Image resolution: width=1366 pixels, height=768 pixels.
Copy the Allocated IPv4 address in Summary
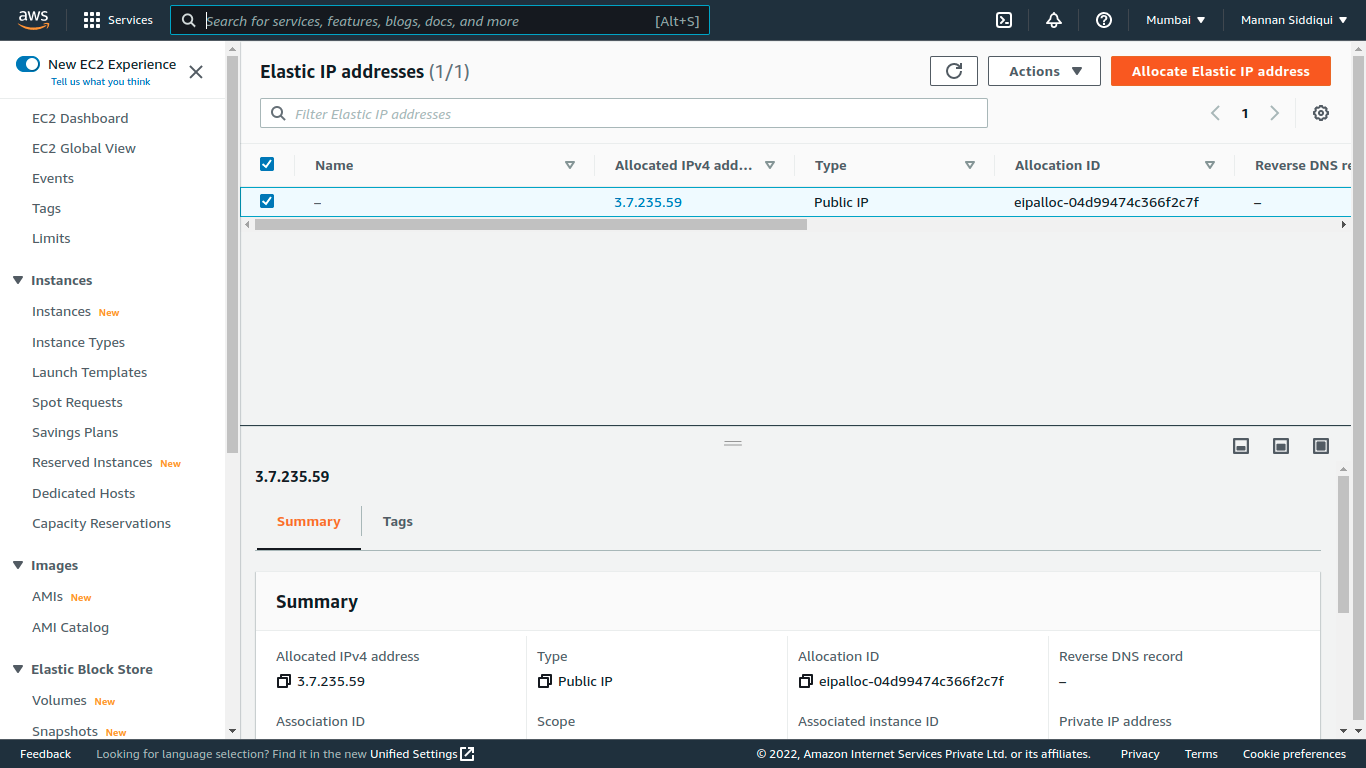pyautogui.click(x=284, y=681)
